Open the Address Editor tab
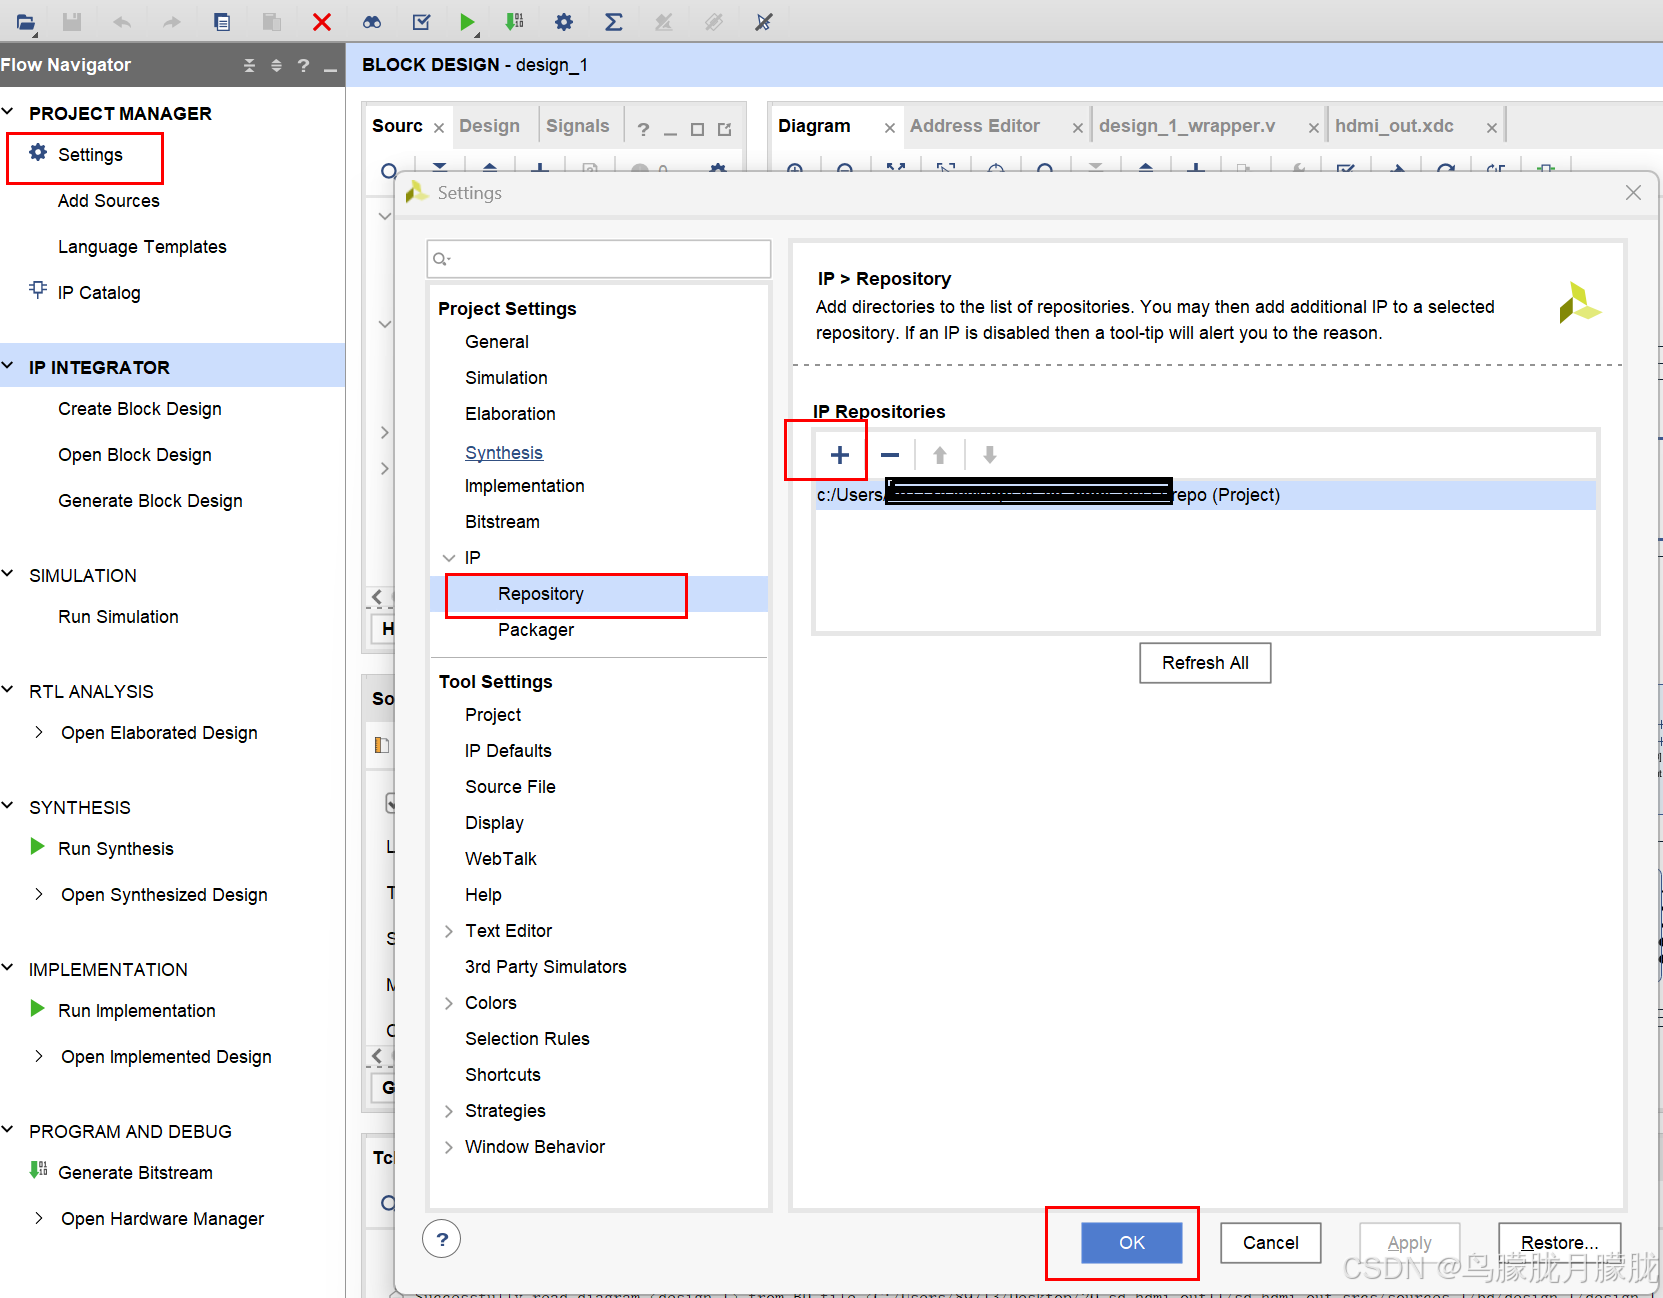The image size is (1663, 1298). (x=975, y=126)
